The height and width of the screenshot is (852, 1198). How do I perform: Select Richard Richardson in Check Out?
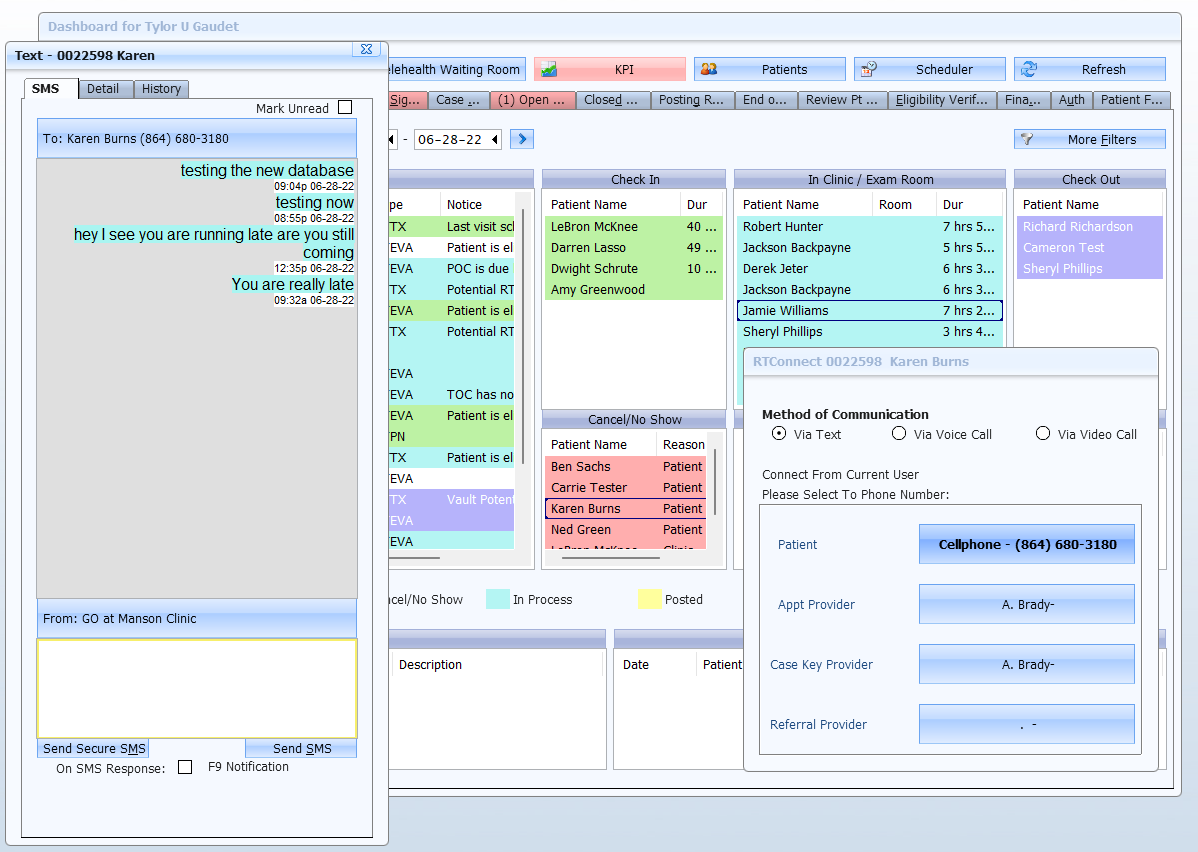click(x=1090, y=226)
